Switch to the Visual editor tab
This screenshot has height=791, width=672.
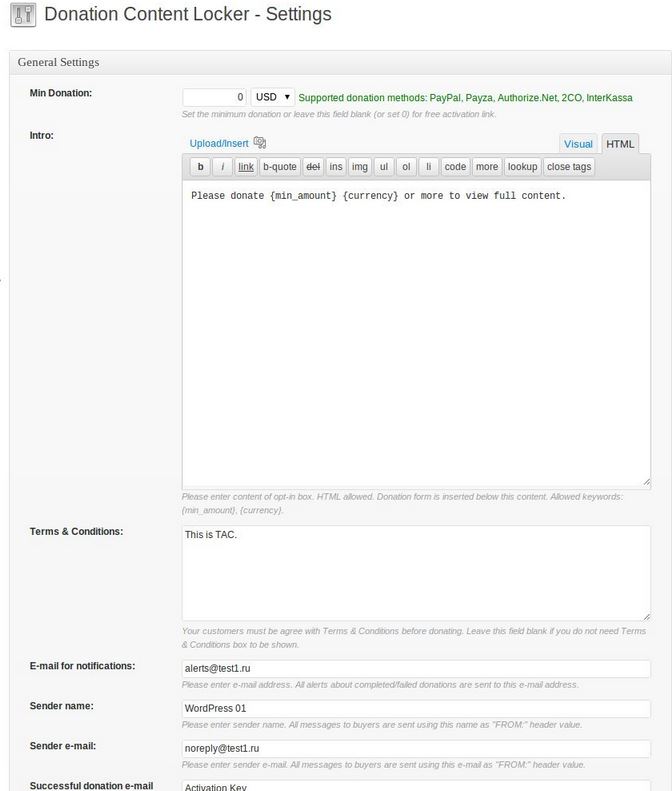pos(578,144)
